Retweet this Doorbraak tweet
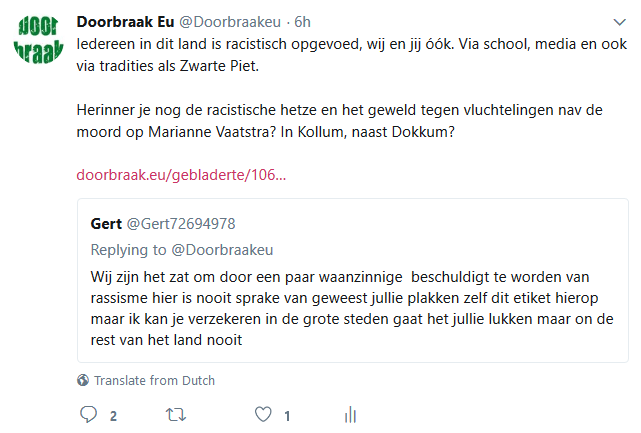Viewport: 641px width, 433px height. [x=175, y=415]
